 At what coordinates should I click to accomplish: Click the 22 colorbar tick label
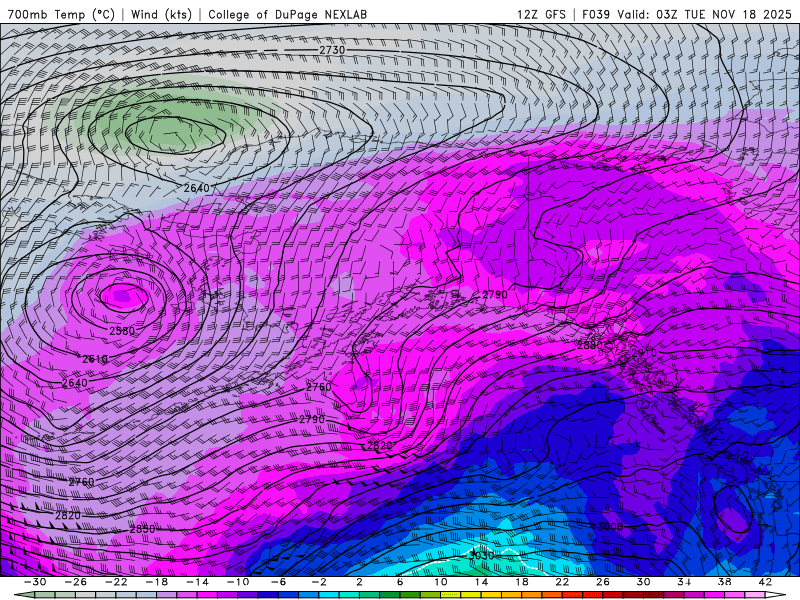click(562, 582)
